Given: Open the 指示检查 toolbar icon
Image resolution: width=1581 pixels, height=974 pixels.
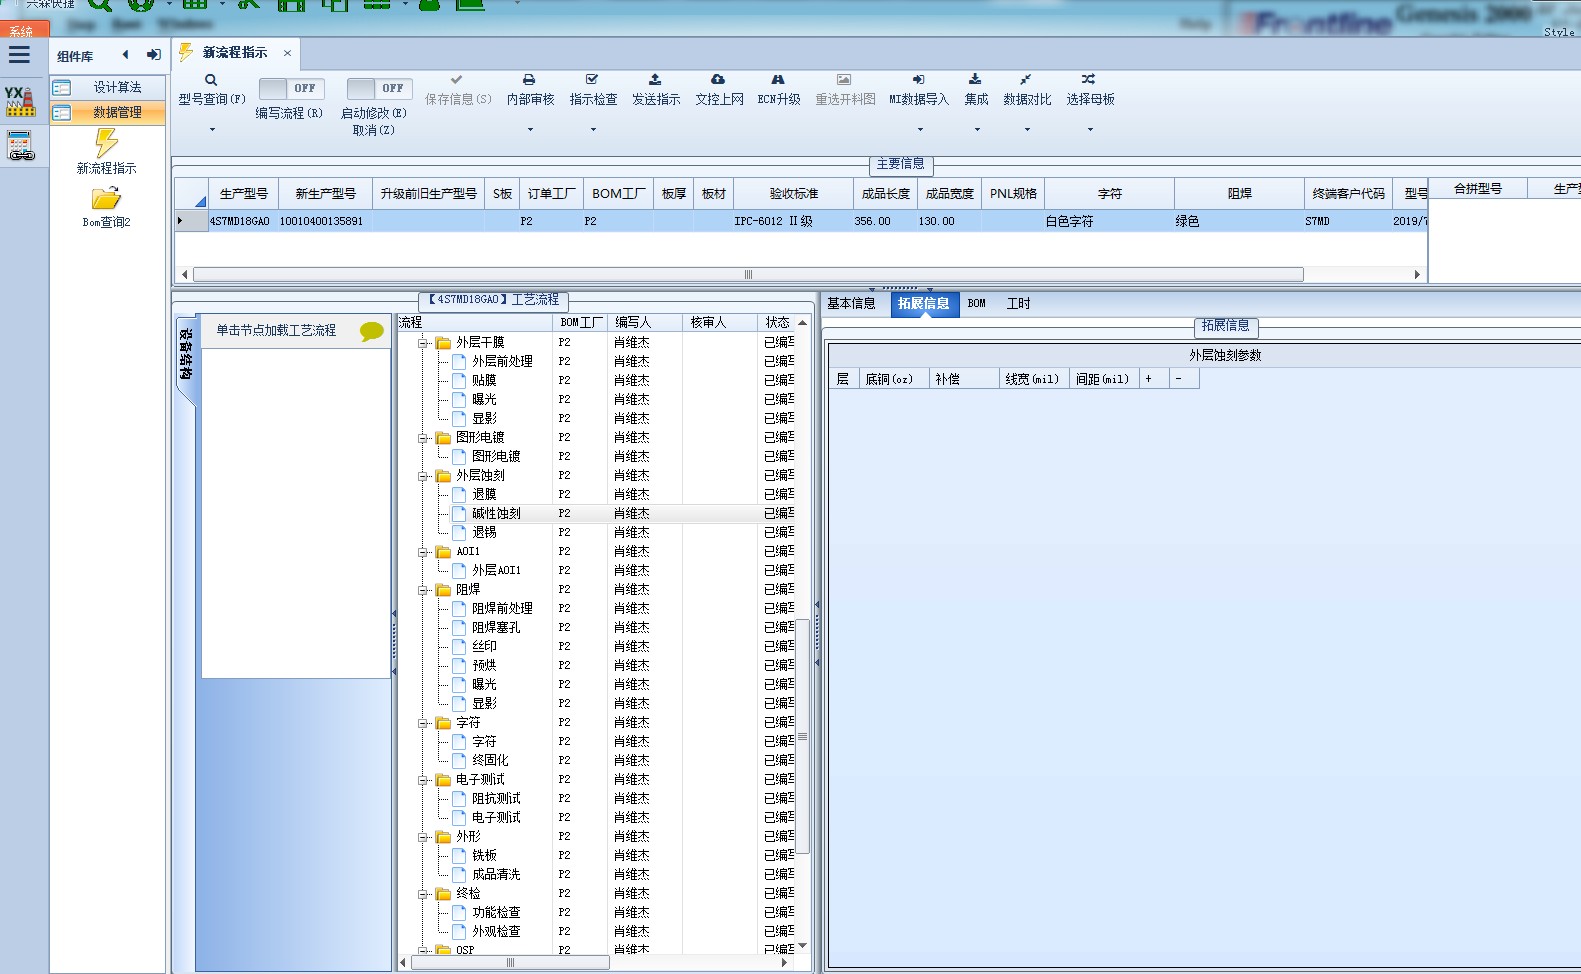Looking at the screenshot, I should click(x=592, y=79).
